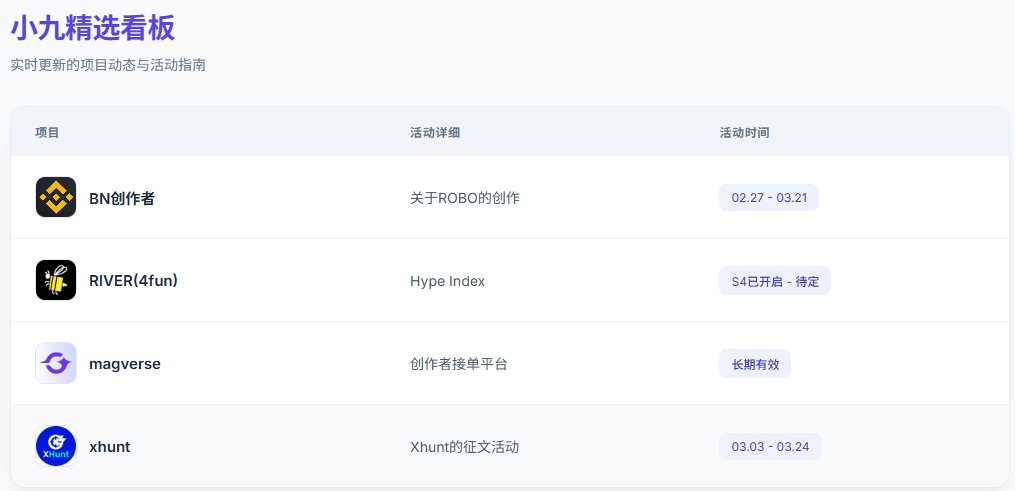The image size is (1015, 491).
Task: Click the Xhunt的征文活动 activity detail
Action: point(464,447)
